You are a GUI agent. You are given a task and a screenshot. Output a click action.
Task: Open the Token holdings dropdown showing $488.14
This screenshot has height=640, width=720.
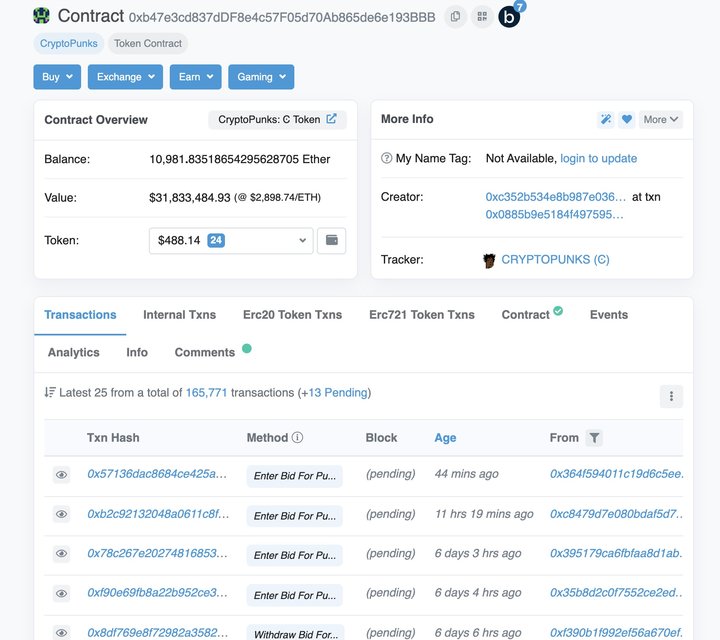click(231, 241)
